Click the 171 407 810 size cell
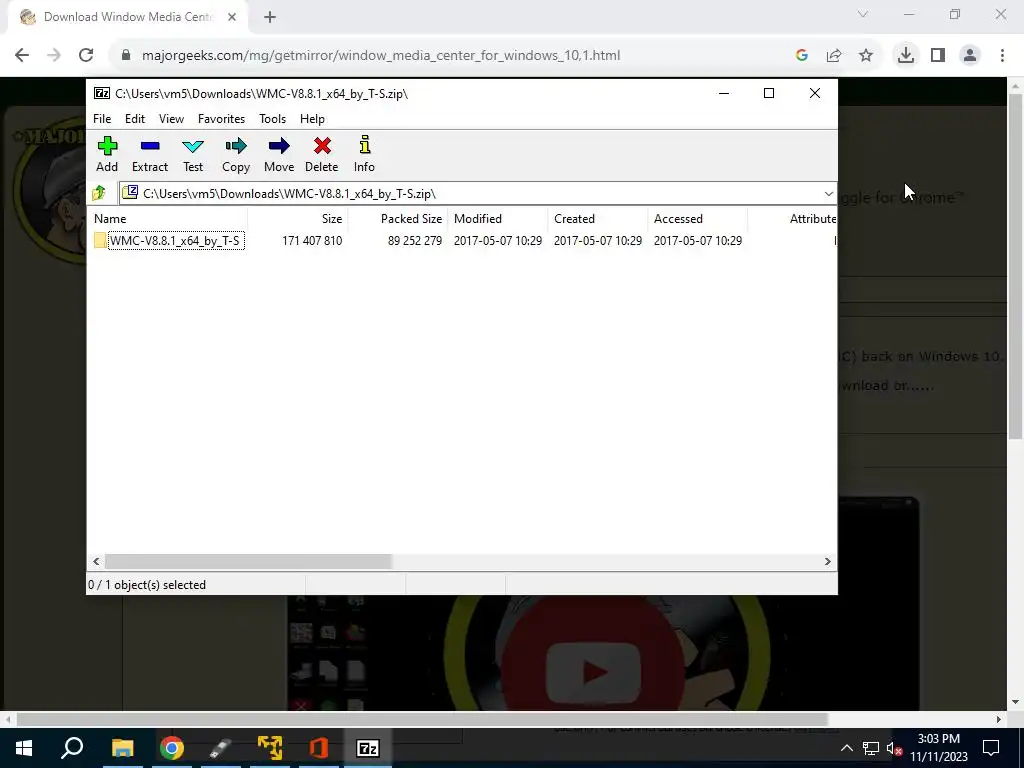Viewport: 1024px width, 768px height. point(312,240)
